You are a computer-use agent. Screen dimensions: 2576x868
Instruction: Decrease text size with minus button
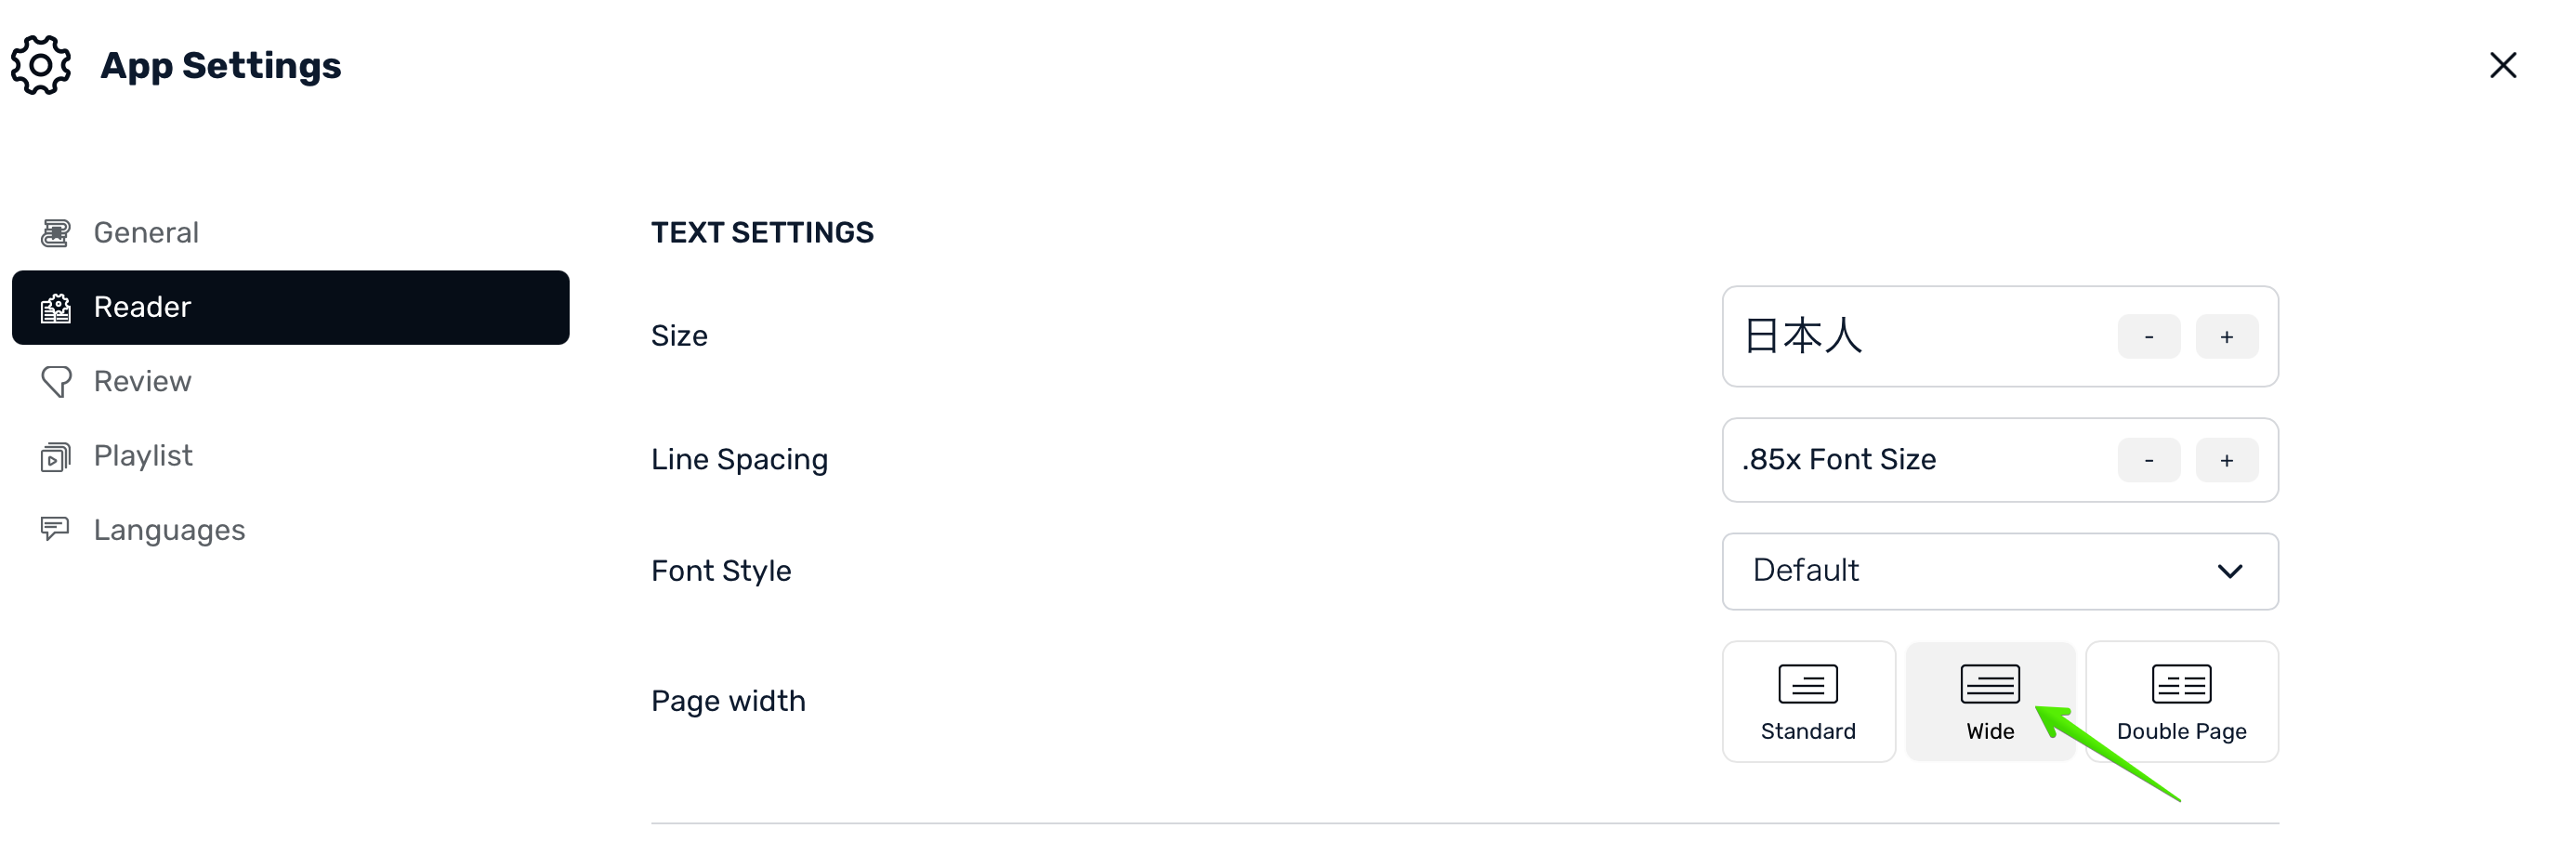point(2148,337)
